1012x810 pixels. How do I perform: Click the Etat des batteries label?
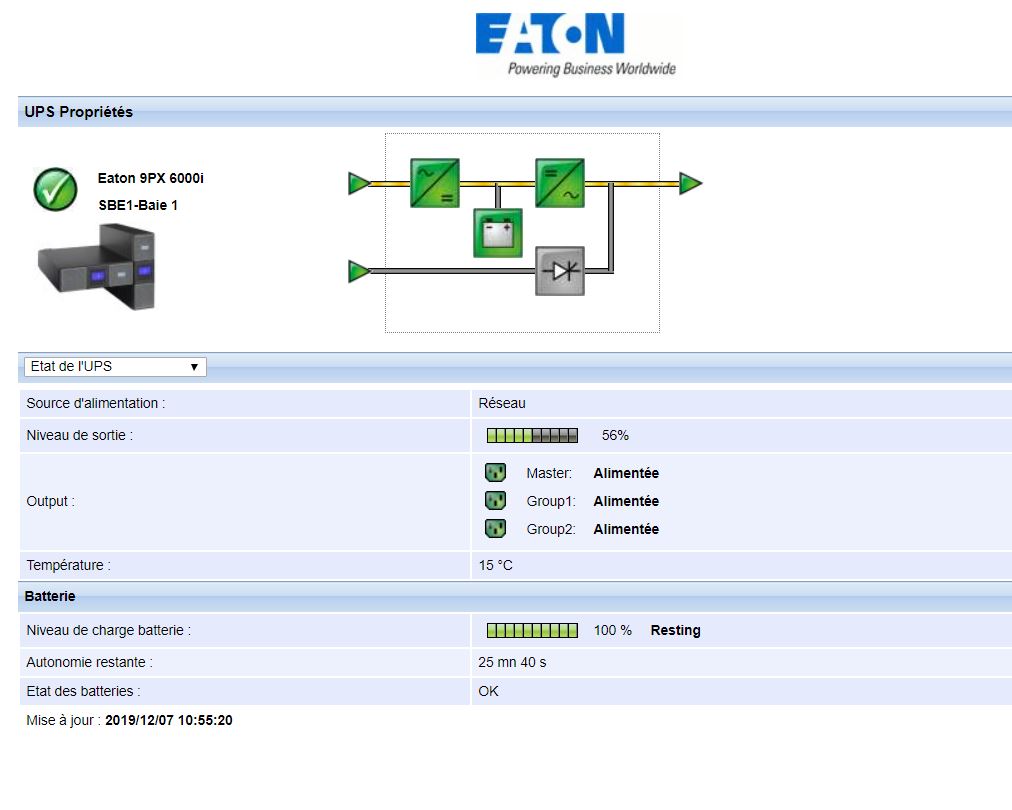coord(83,691)
